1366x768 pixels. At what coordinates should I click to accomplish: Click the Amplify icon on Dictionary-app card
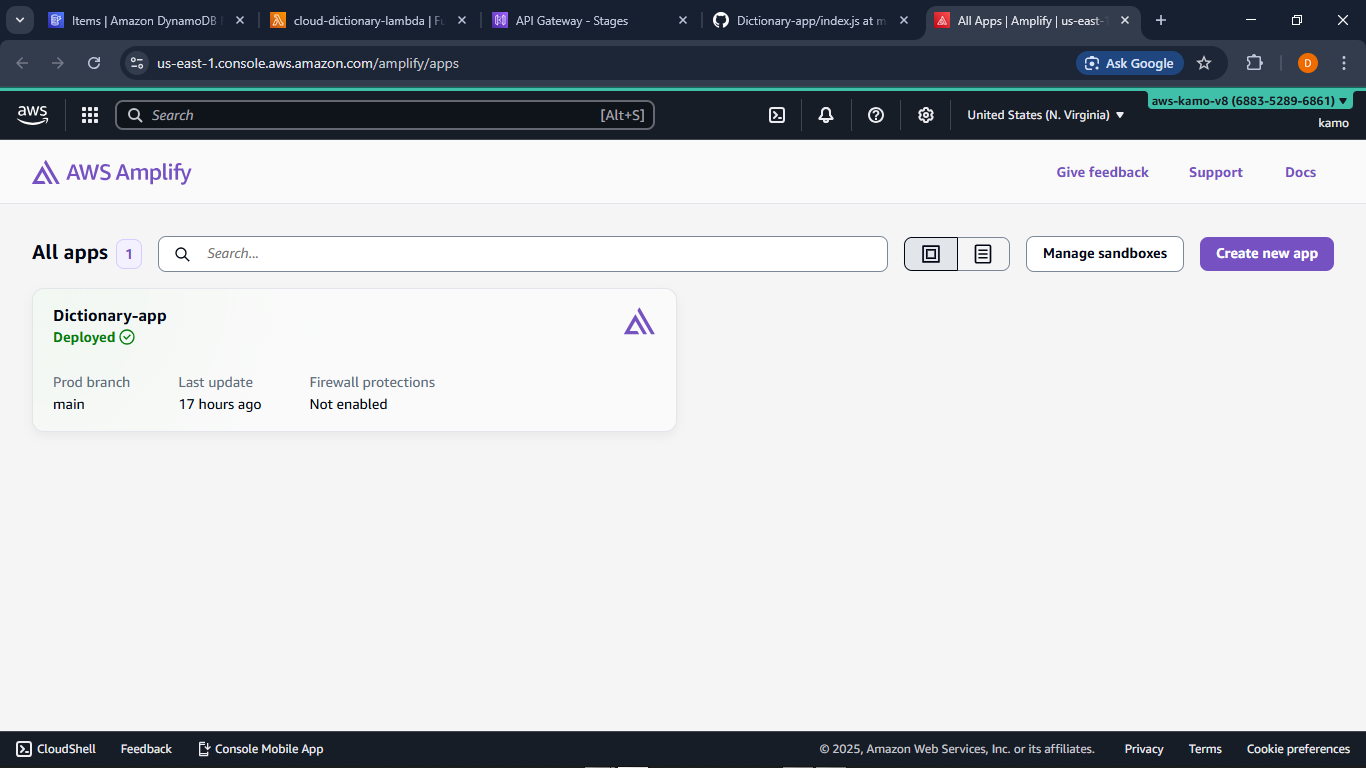(x=639, y=321)
